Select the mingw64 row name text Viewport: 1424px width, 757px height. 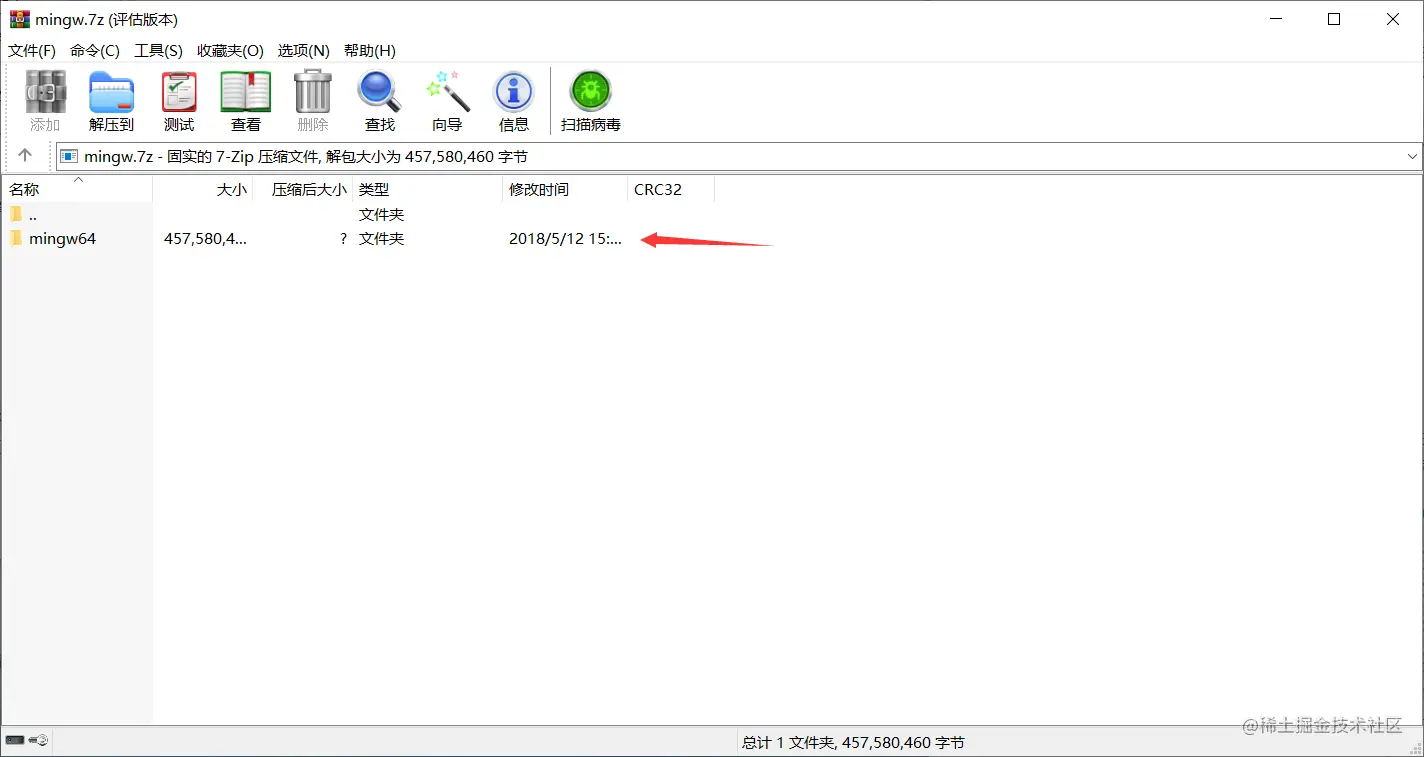(63, 239)
